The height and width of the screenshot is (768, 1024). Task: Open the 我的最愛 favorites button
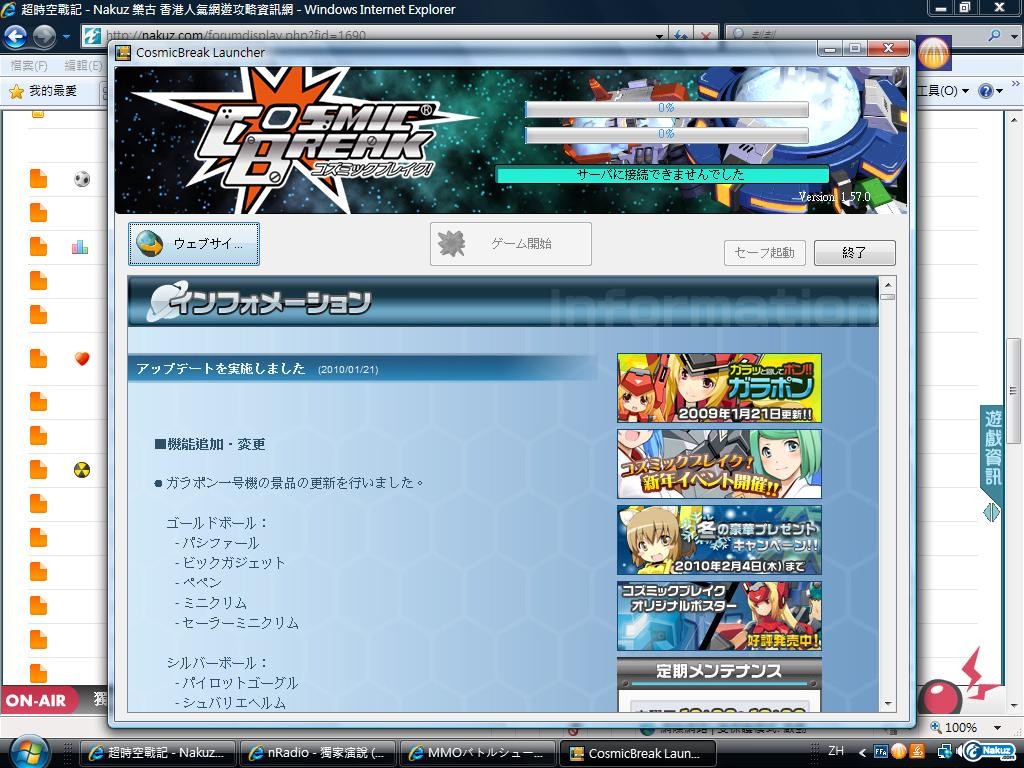tap(44, 91)
